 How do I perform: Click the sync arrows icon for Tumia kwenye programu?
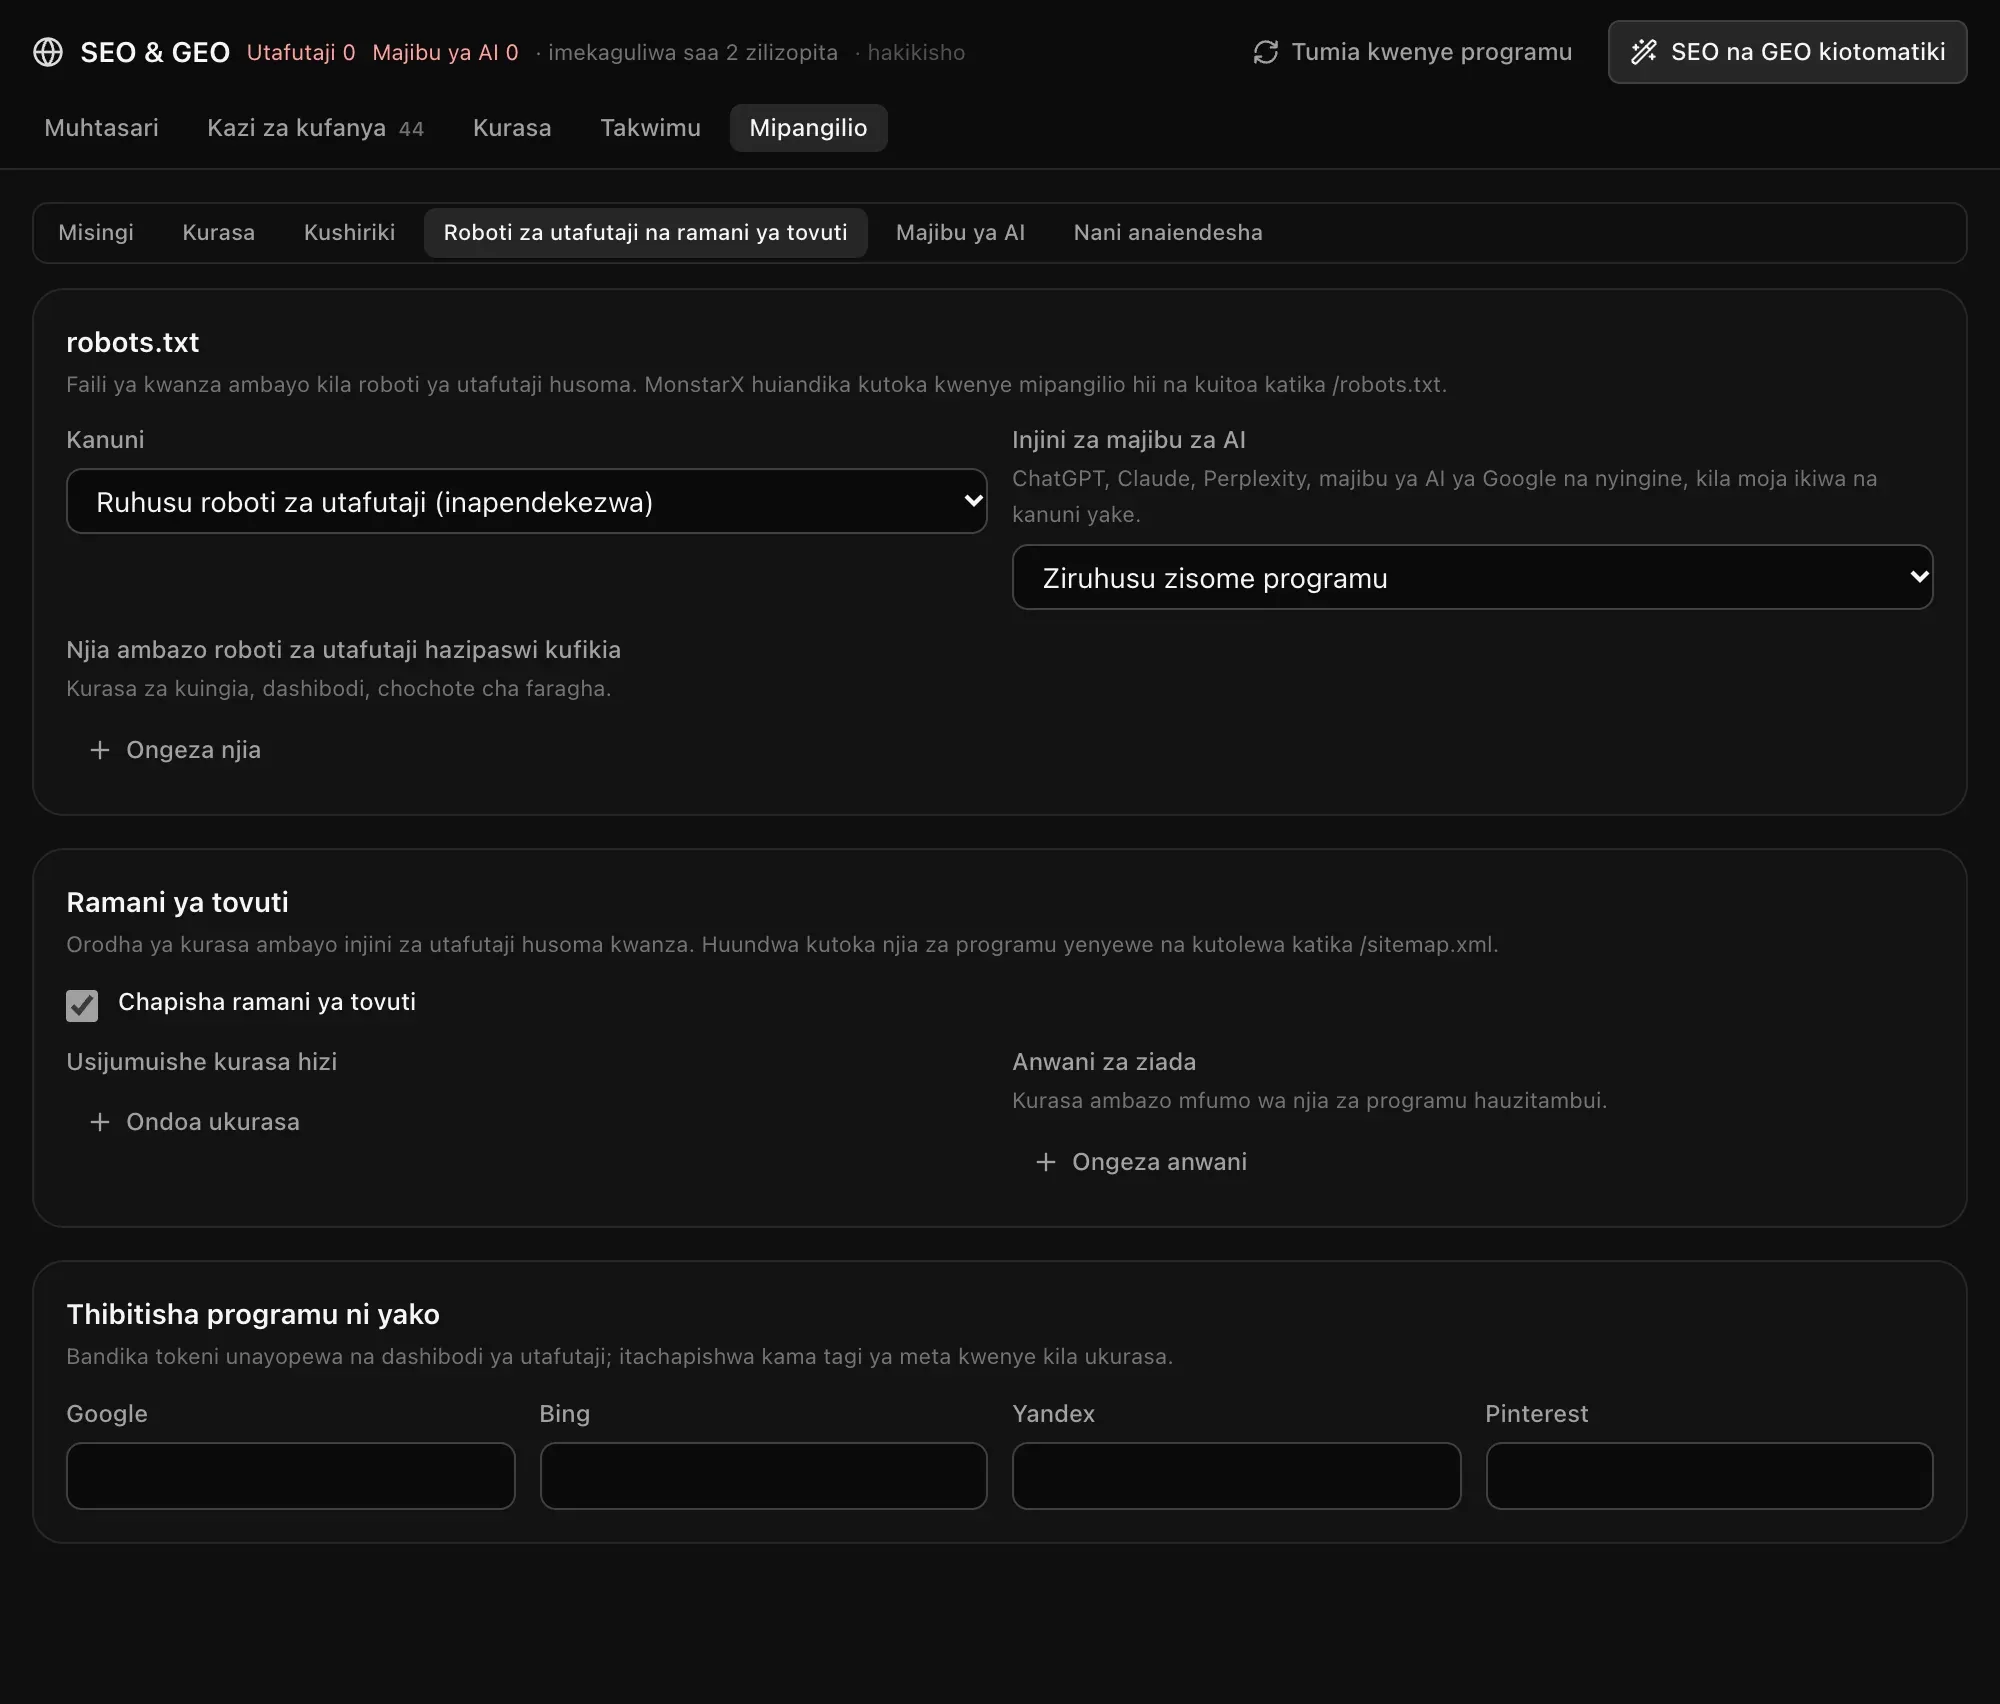pyautogui.click(x=1266, y=52)
